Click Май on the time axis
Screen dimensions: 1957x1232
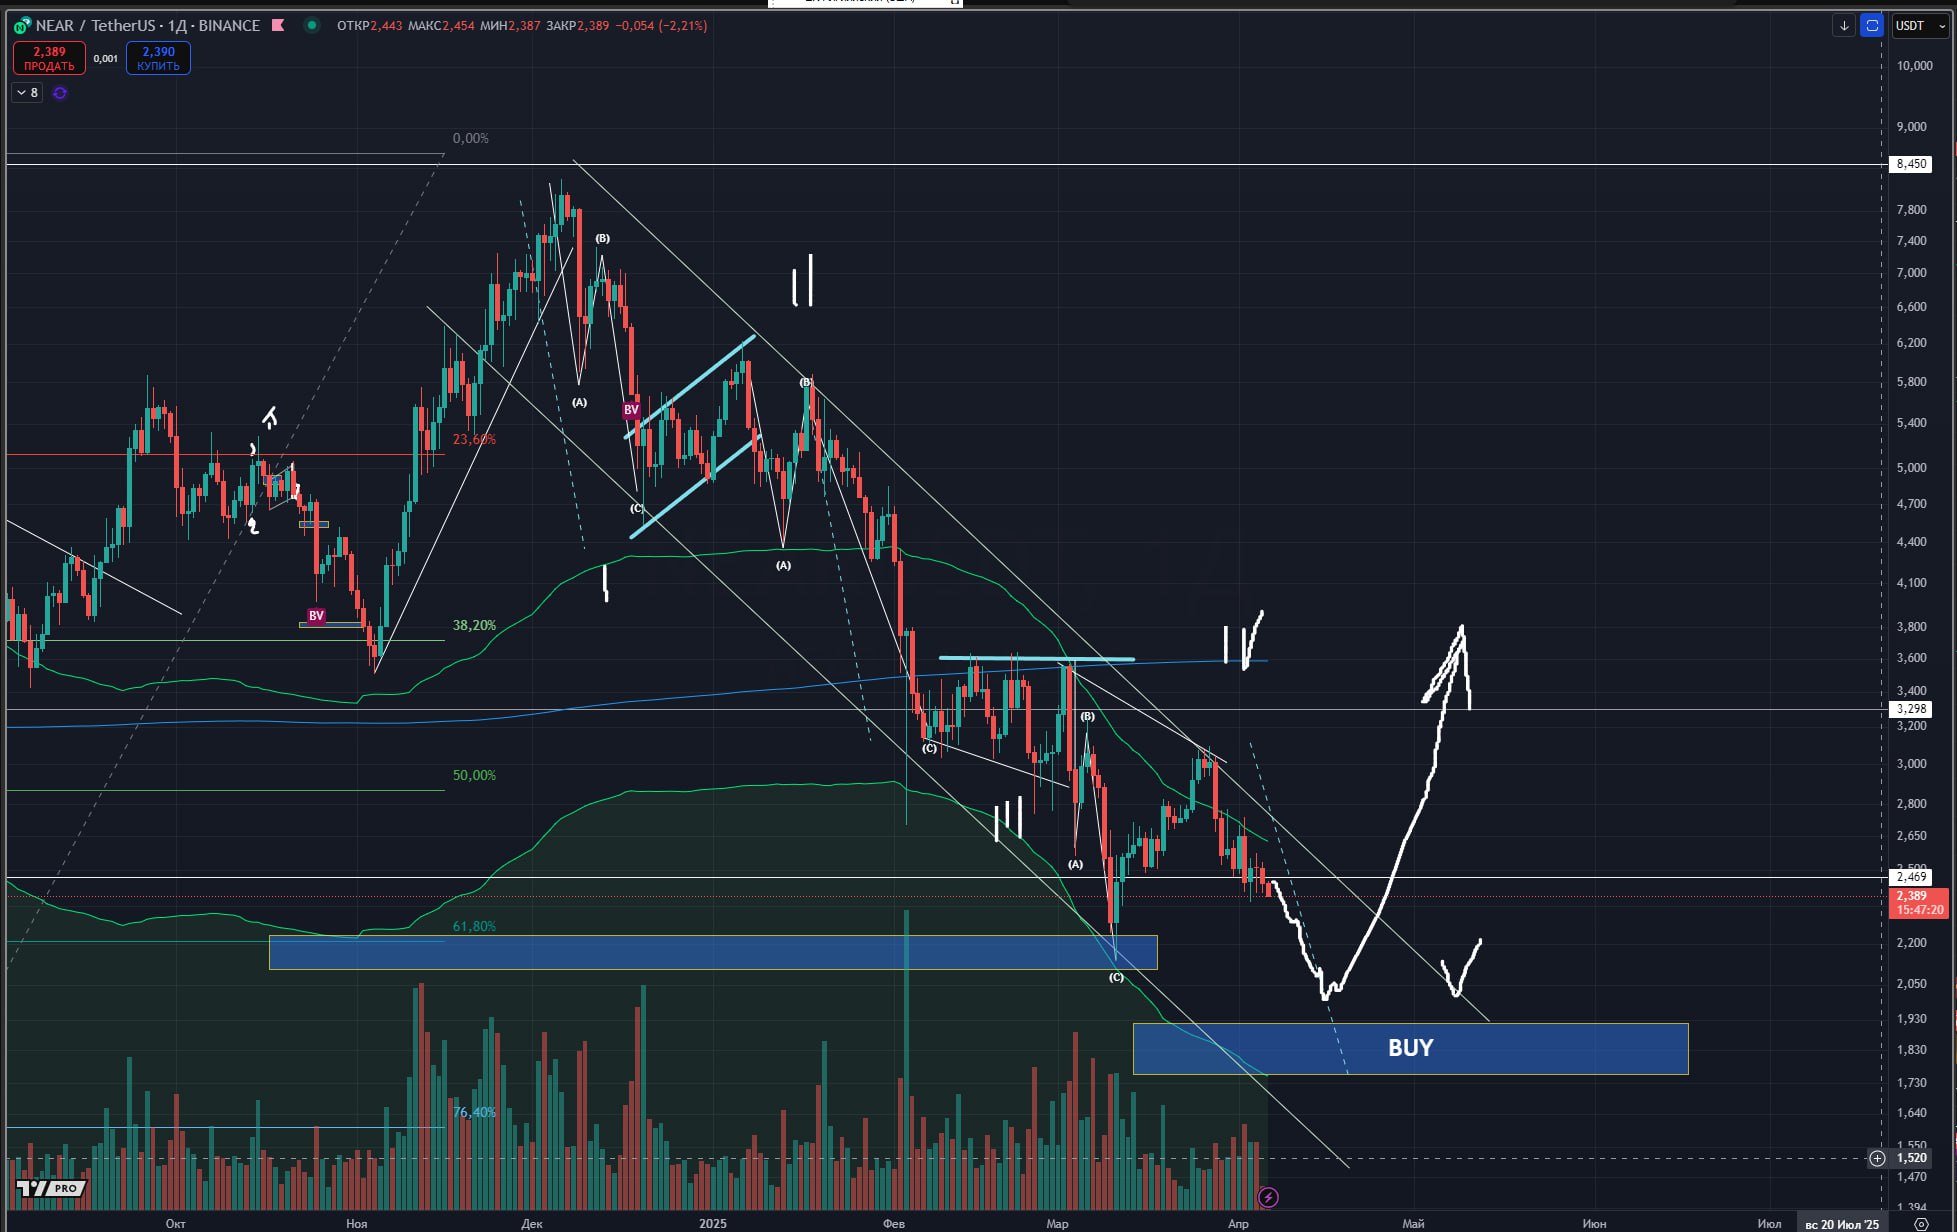tap(1413, 1223)
